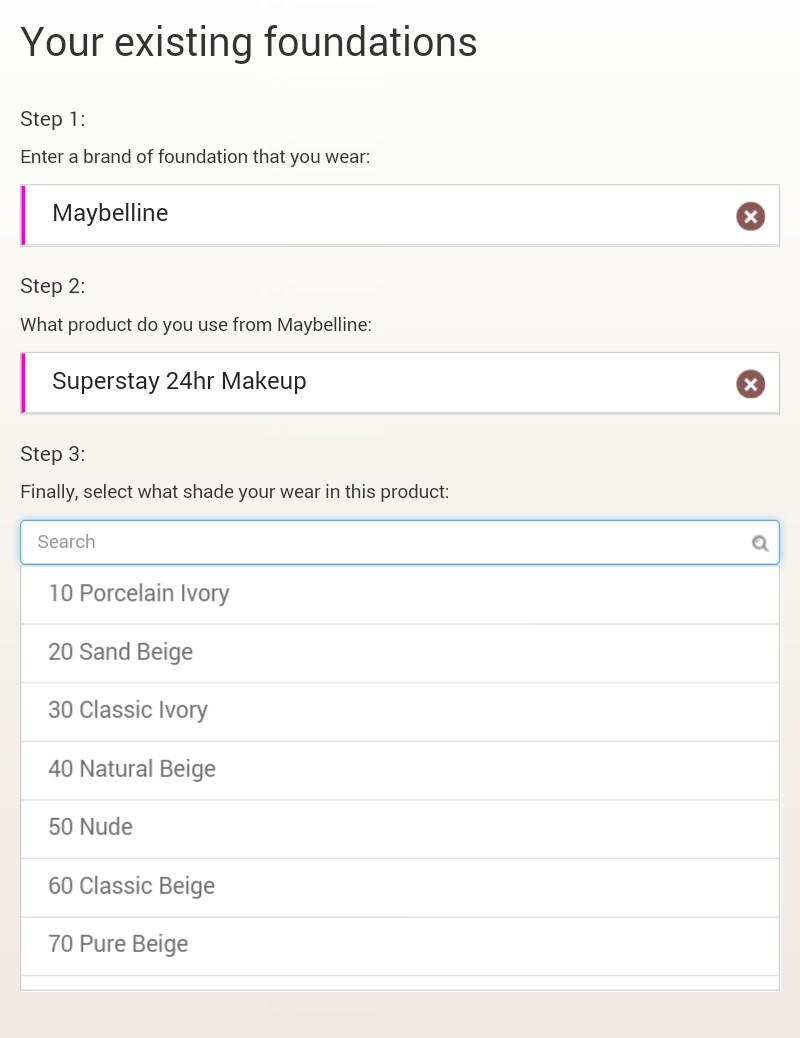Screen dimensions: 800x1038
Task: Click the "What product do you use" prompt
Action: point(196,325)
